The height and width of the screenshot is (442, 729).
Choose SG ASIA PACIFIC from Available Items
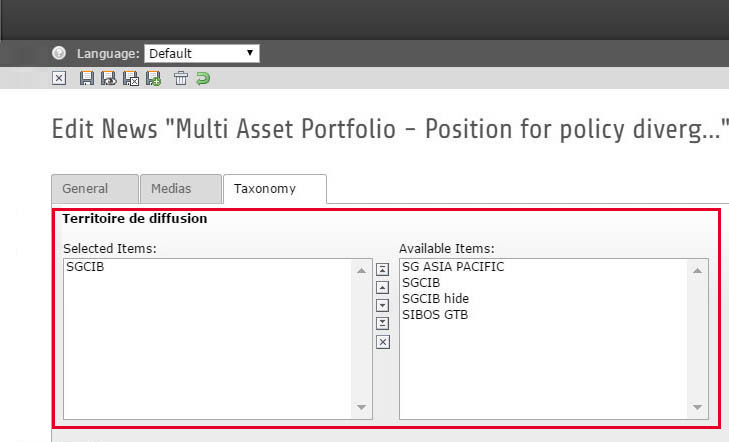[x=453, y=267]
